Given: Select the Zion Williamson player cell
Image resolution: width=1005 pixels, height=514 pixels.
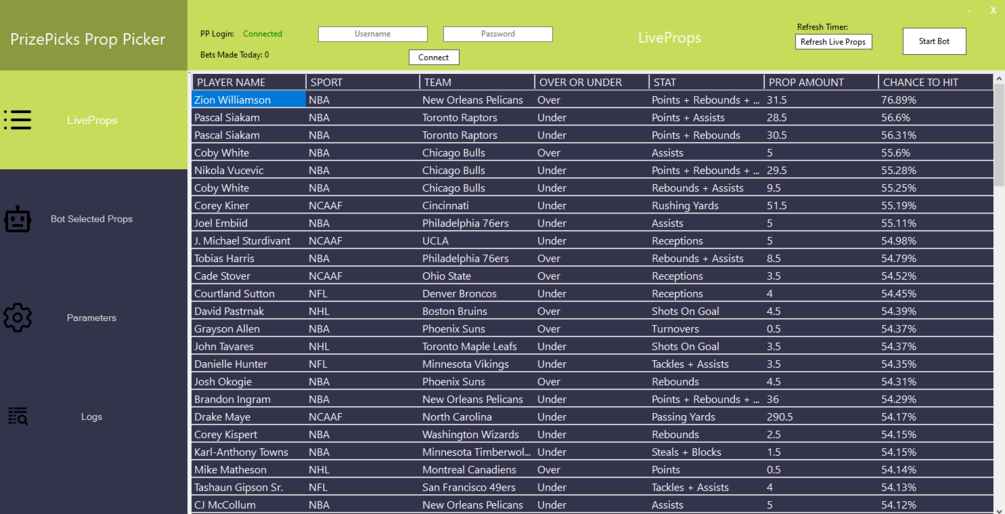Looking at the screenshot, I should pyautogui.click(x=249, y=100).
